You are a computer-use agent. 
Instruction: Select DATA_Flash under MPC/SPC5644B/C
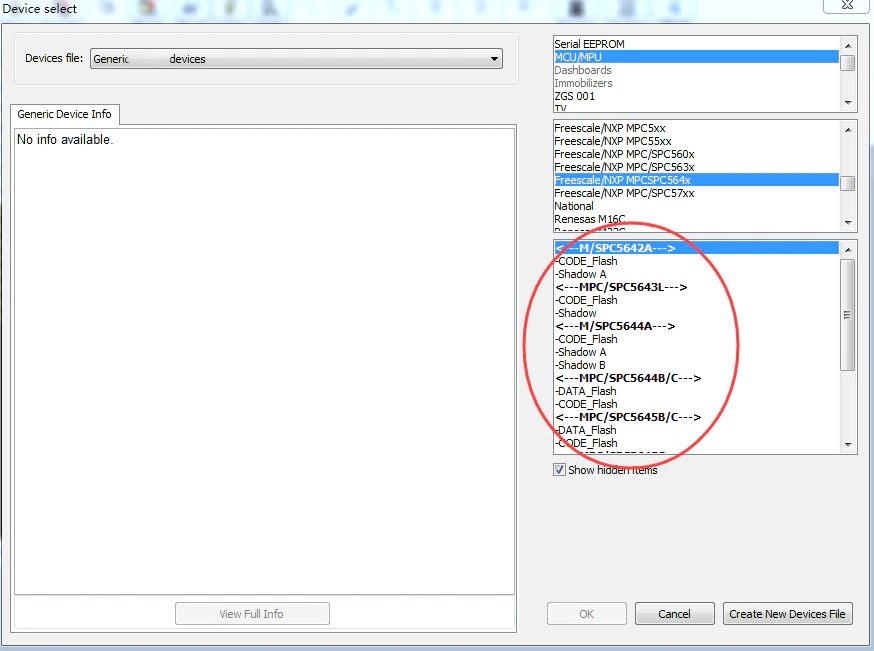[586, 391]
